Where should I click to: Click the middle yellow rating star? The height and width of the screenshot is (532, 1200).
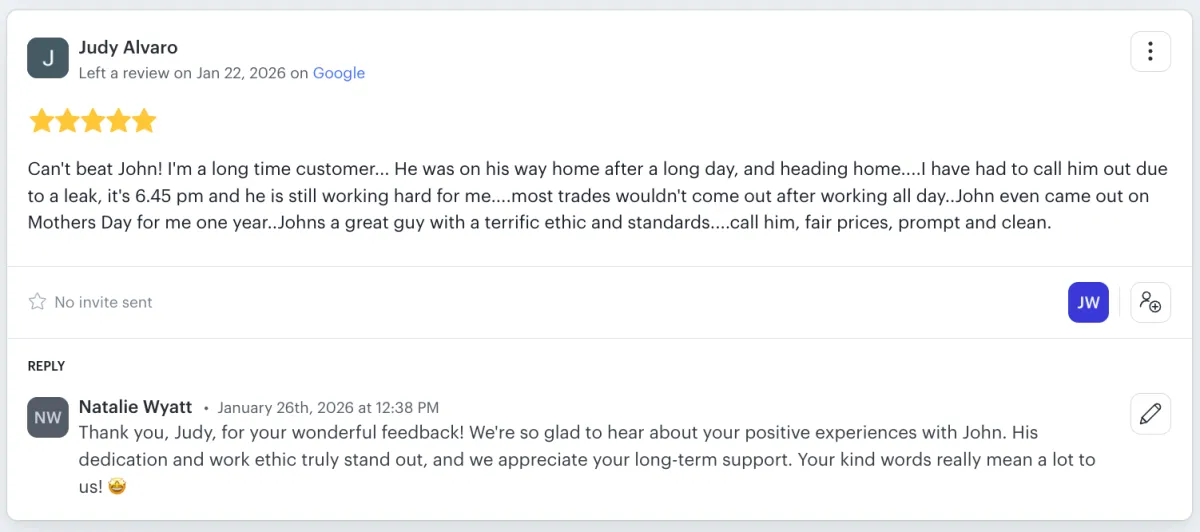coord(93,121)
